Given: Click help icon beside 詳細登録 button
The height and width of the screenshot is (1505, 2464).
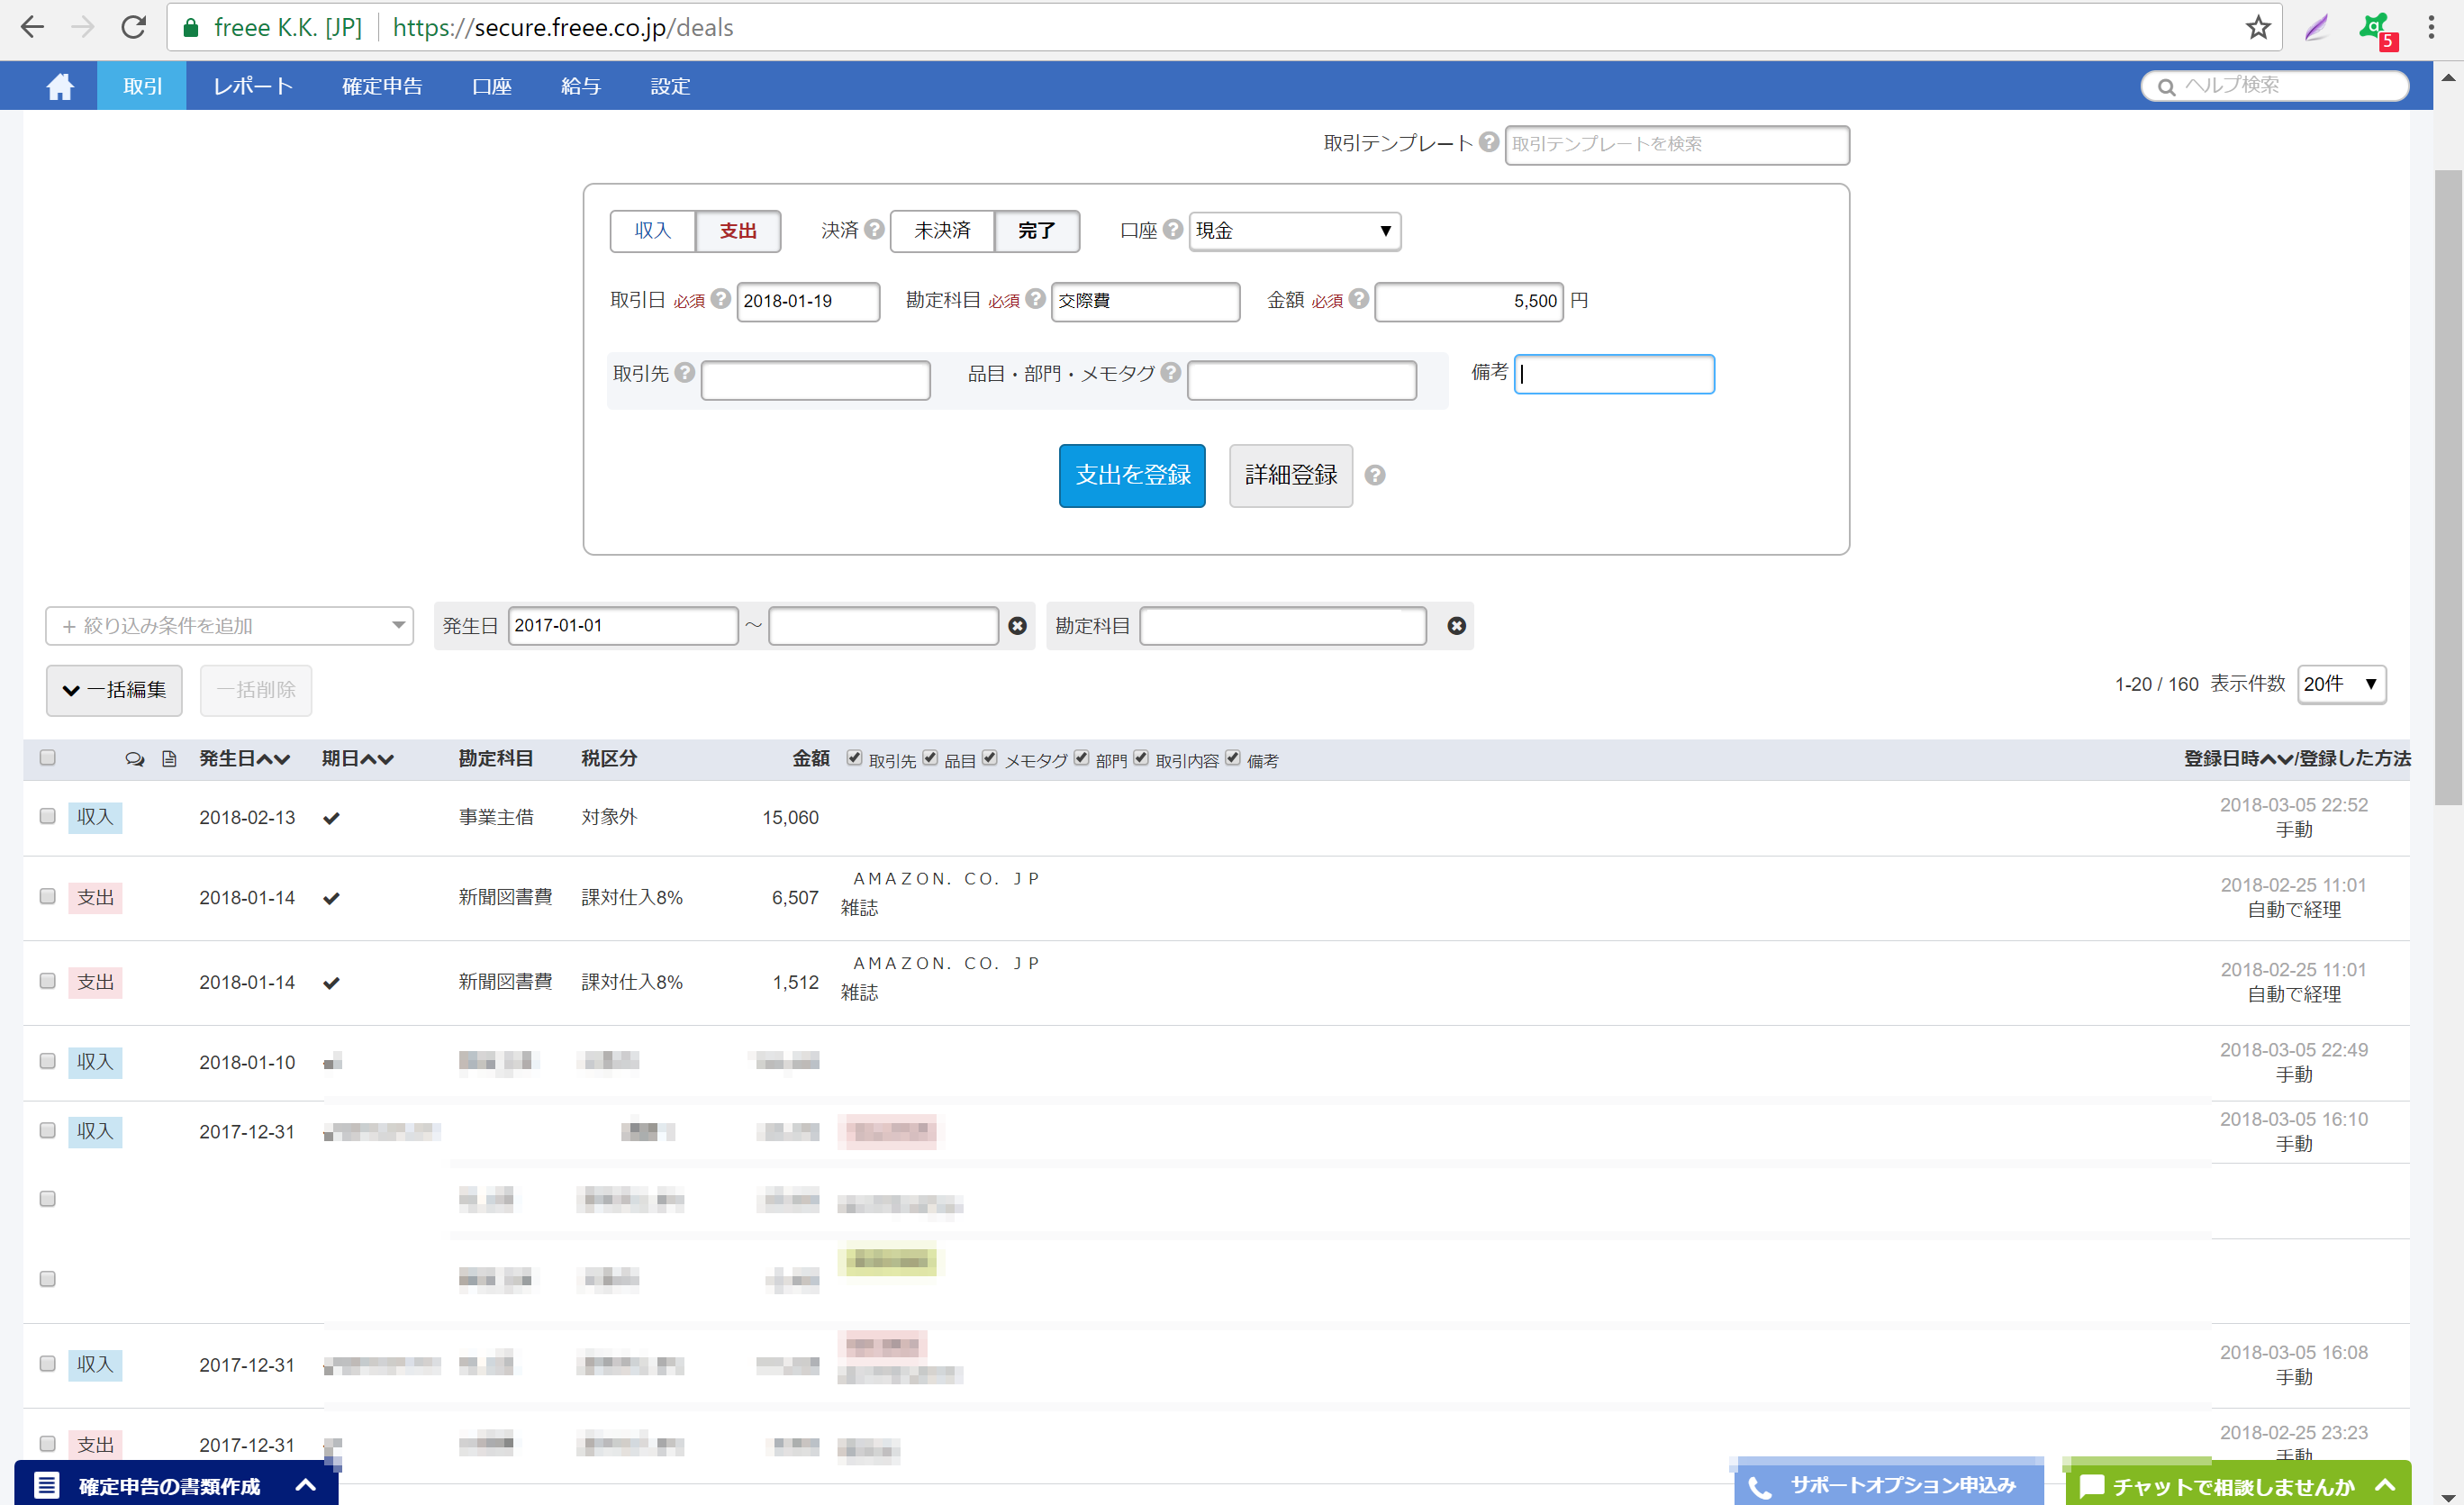Looking at the screenshot, I should click(x=1375, y=476).
